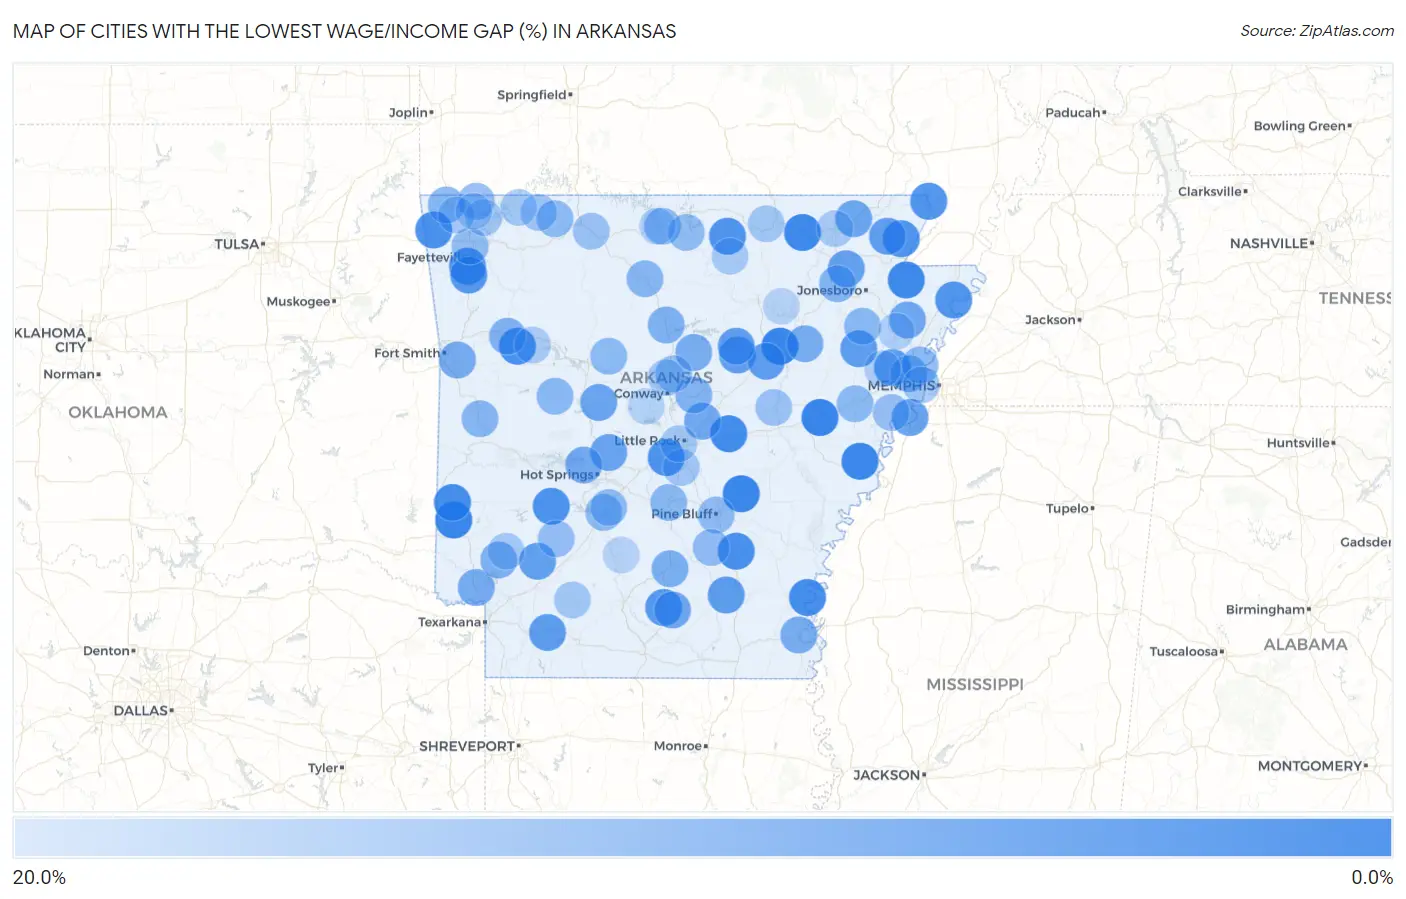Image resolution: width=1406 pixels, height=899 pixels.
Task: Click the Conway city label
Action: pos(639,394)
